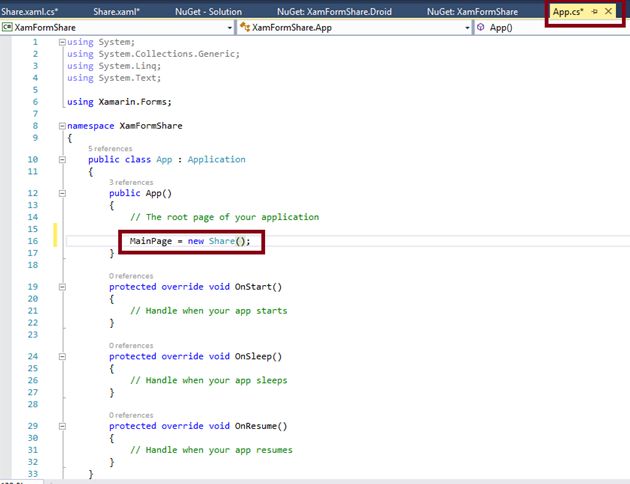
Task: Click line number 33 in gutter
Action: click(33, 474)
